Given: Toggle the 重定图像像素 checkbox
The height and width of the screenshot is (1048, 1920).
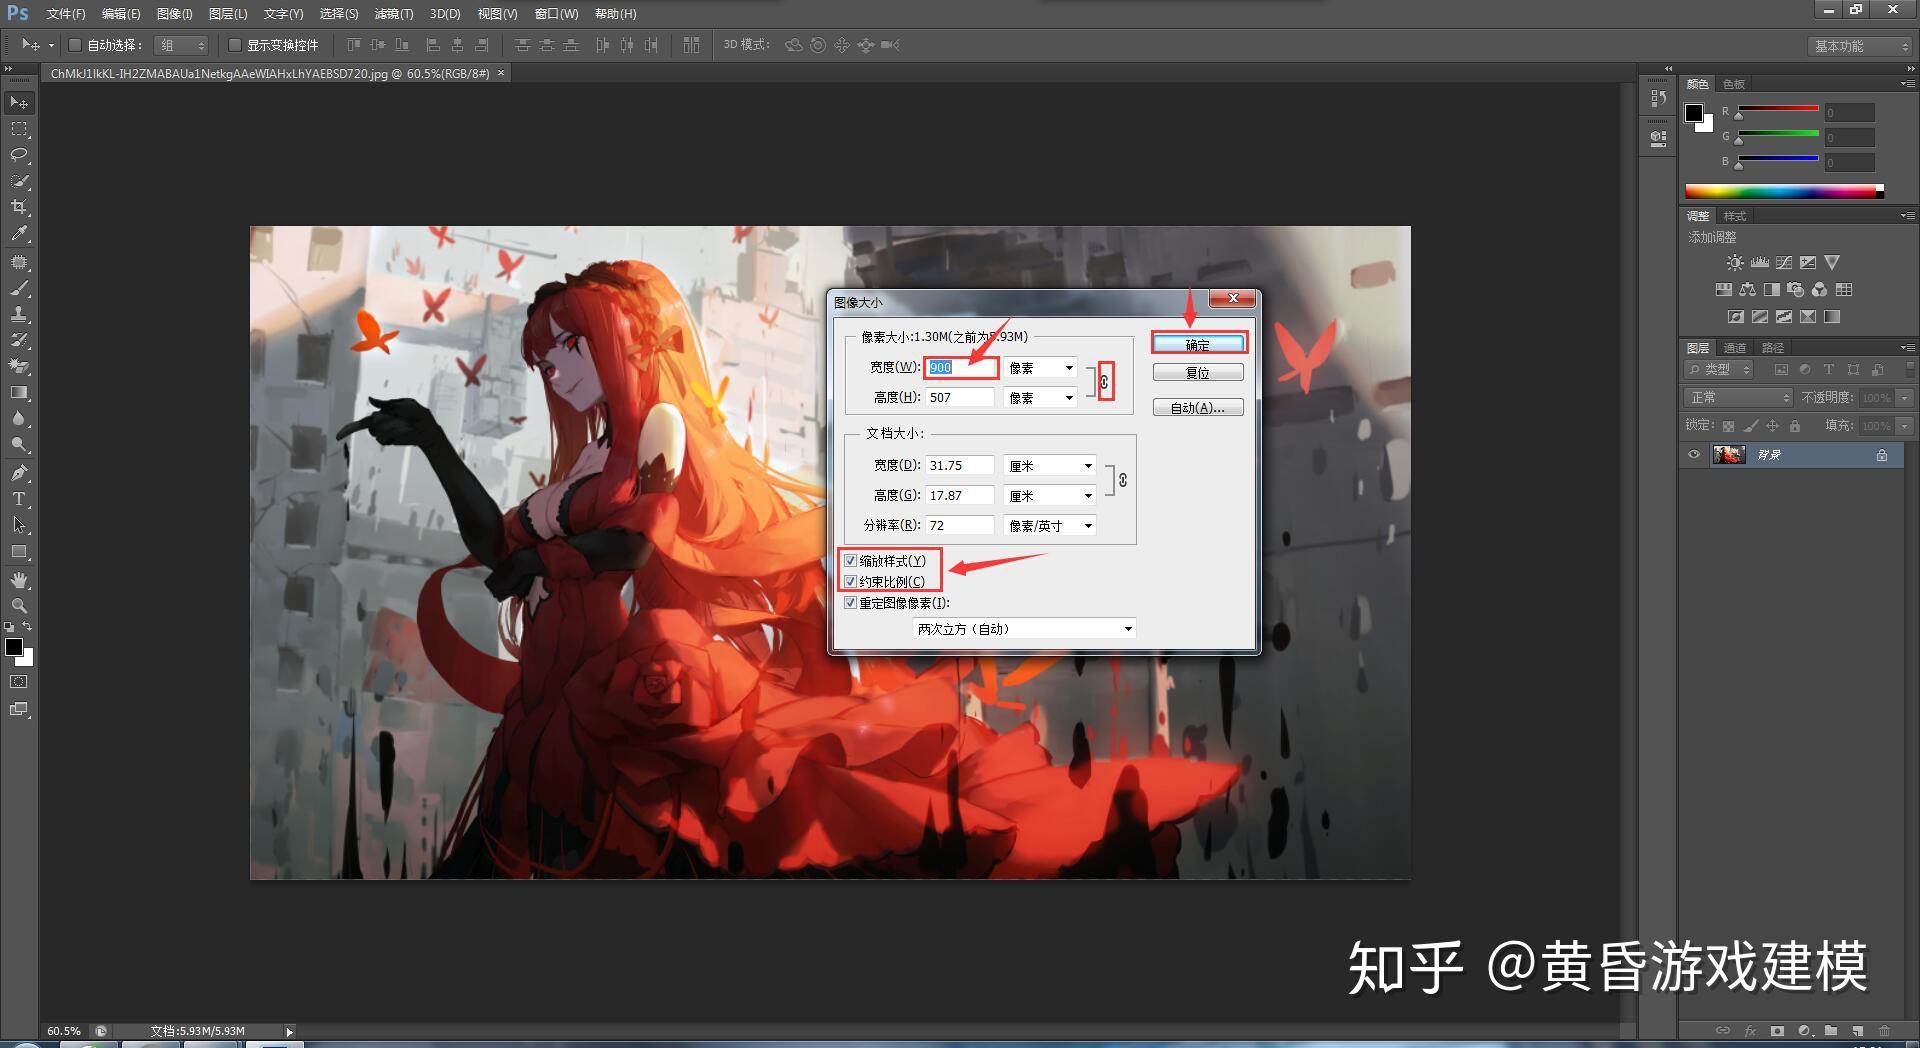Looking at the screenshot, I should point(851,603).
